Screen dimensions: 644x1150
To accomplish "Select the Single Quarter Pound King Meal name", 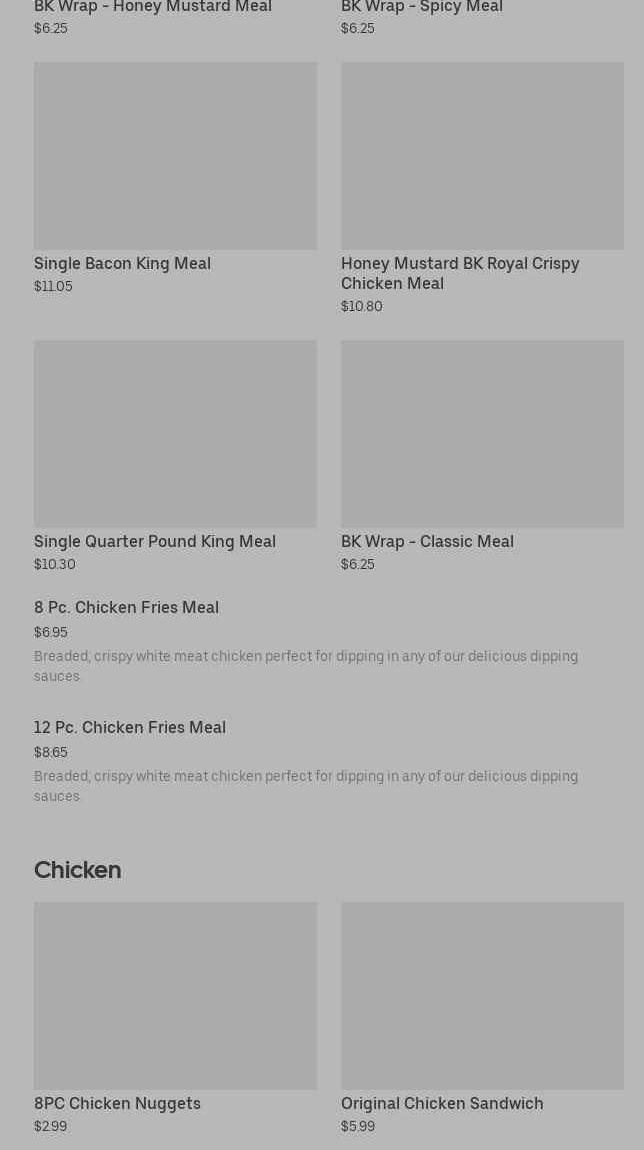I will (x=155, y=542).
